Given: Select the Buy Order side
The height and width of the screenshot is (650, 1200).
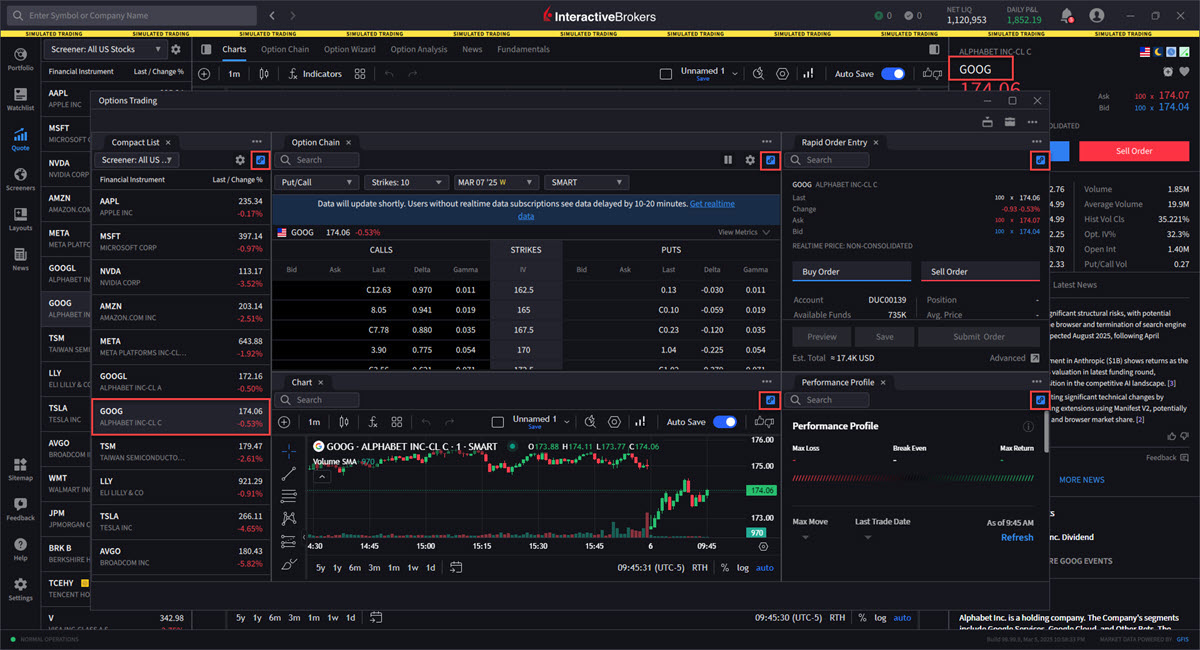Looking at the screenshot, I should tap(851, 271).
